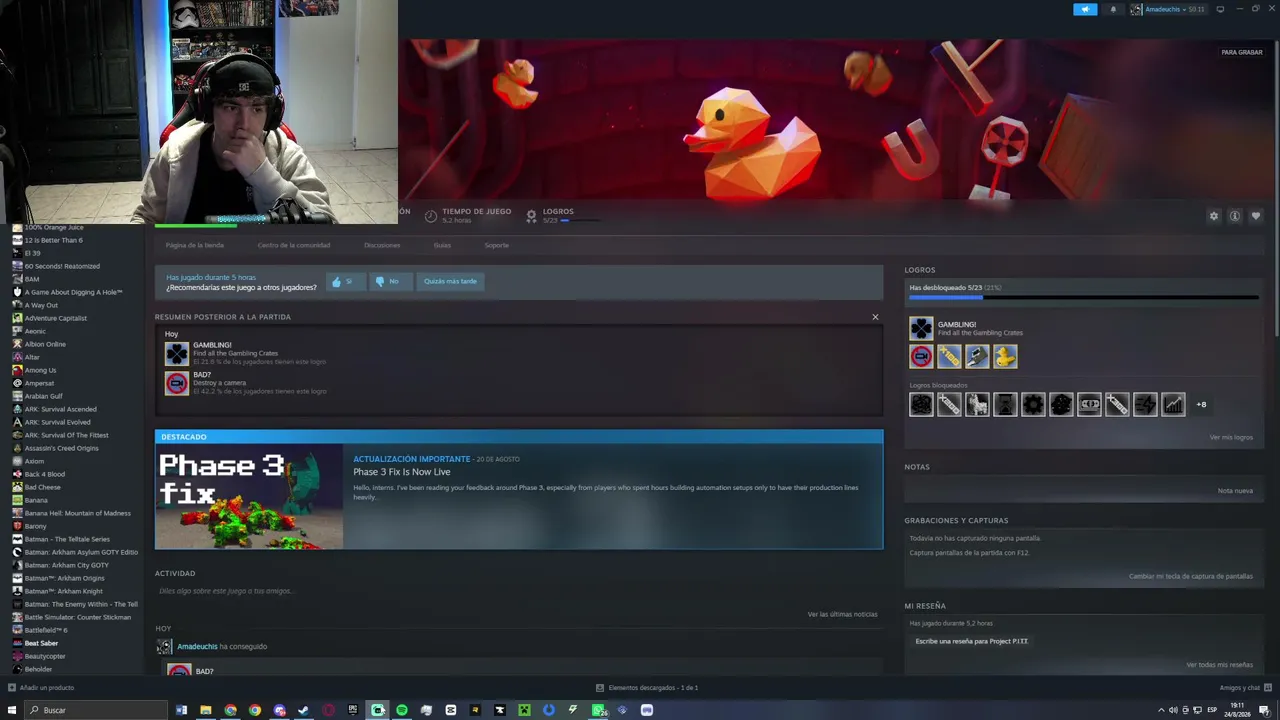Close the post-game summary panel
Image resolution: width=1280 pixels, height=720 pixels.
coord(875,317)
